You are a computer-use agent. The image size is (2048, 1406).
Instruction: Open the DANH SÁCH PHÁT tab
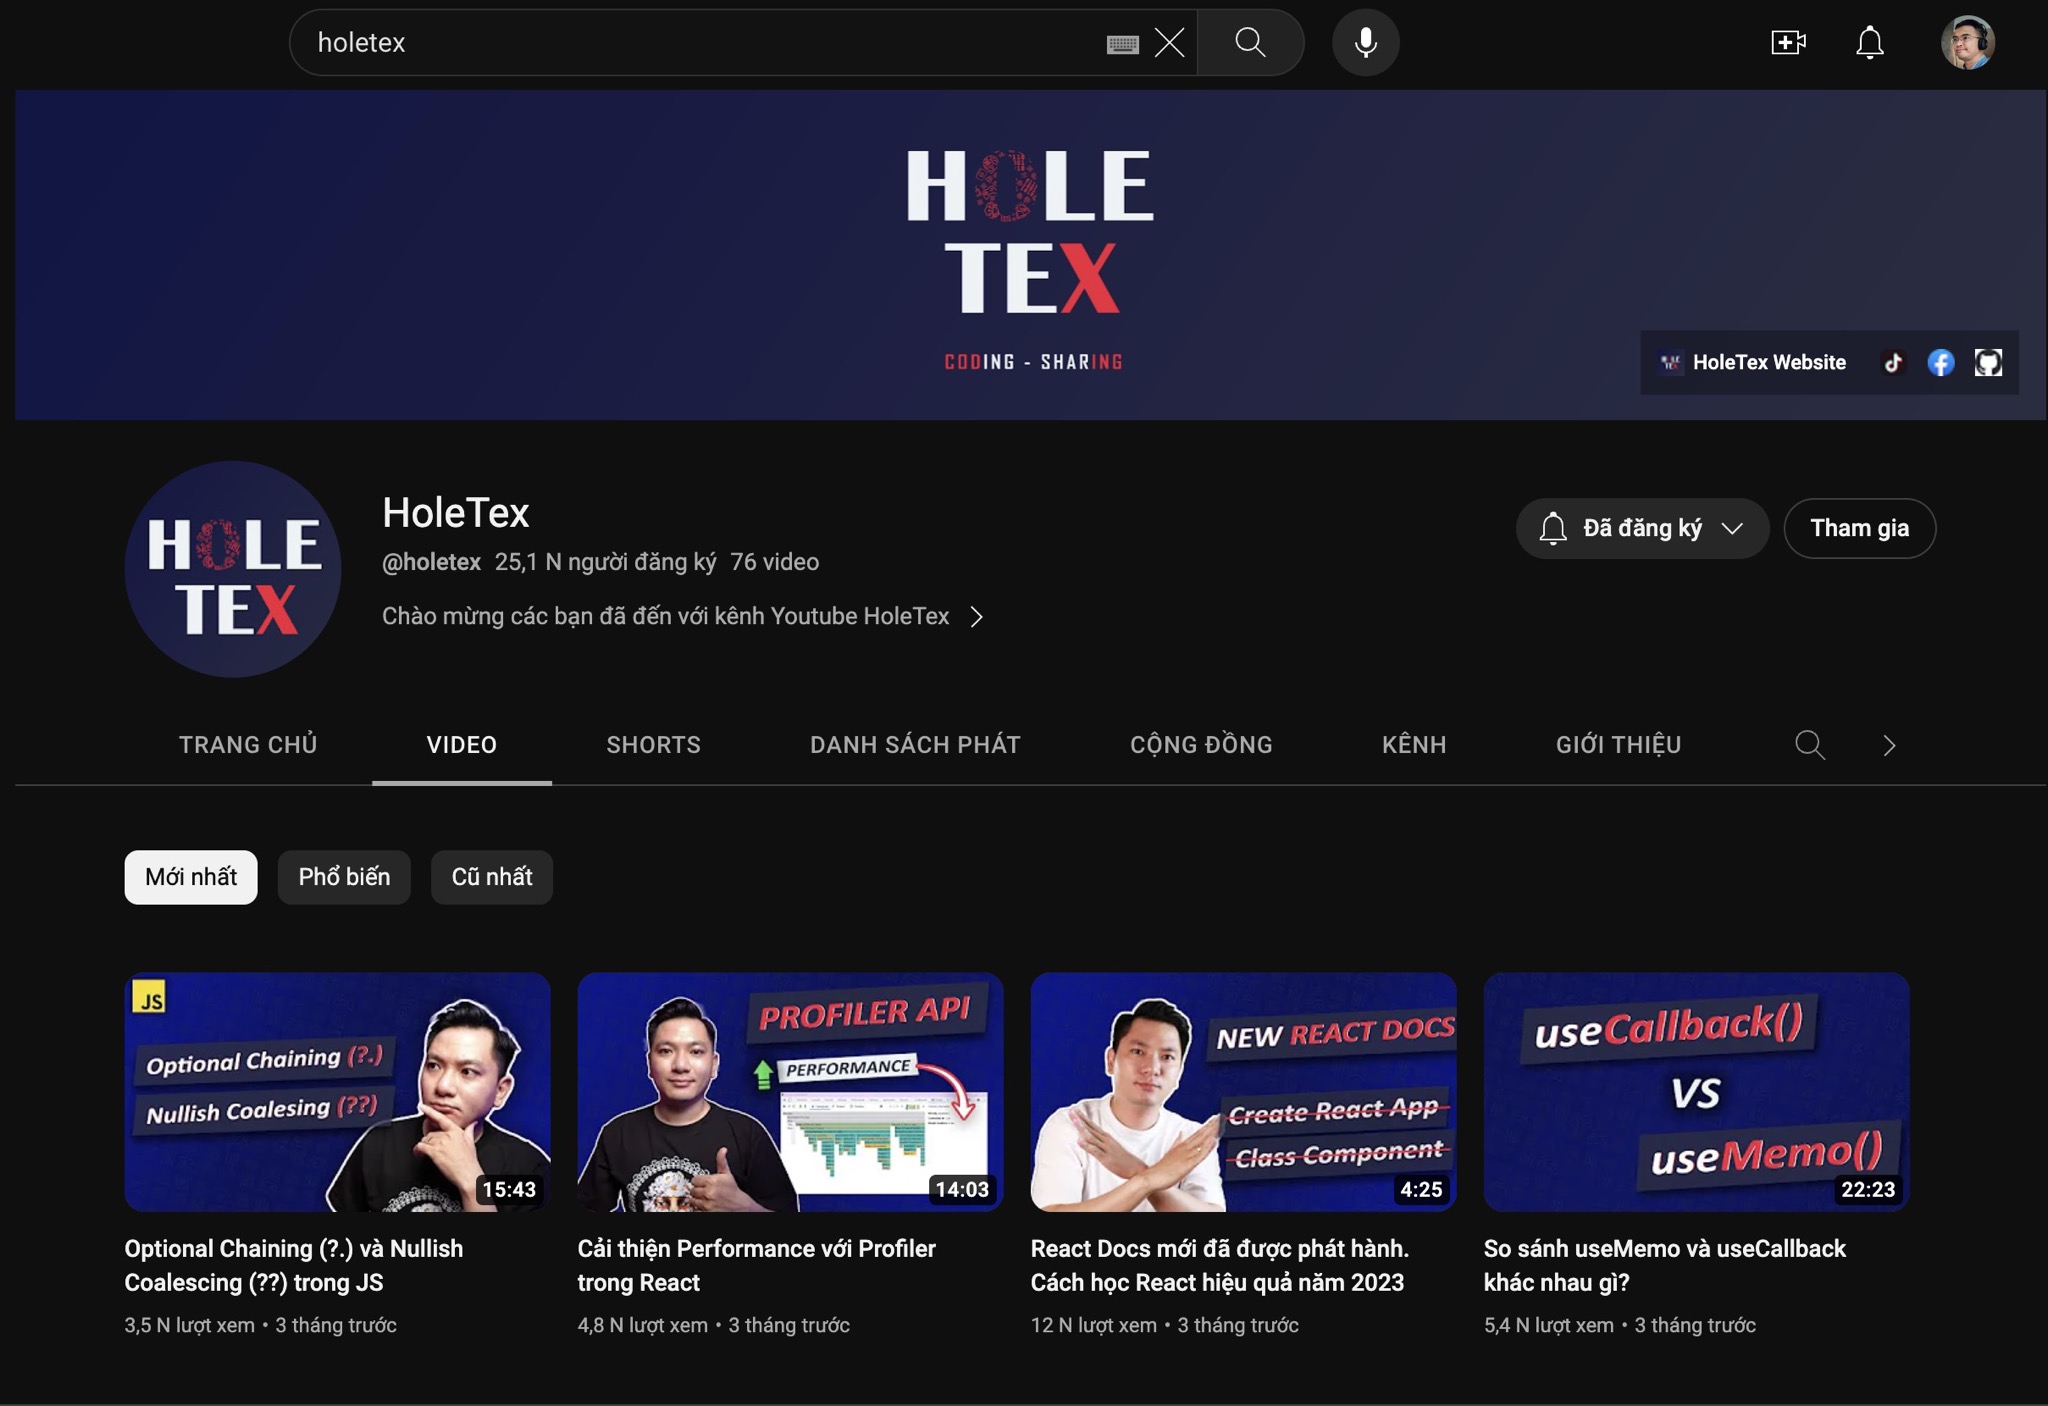coord(915,745)
